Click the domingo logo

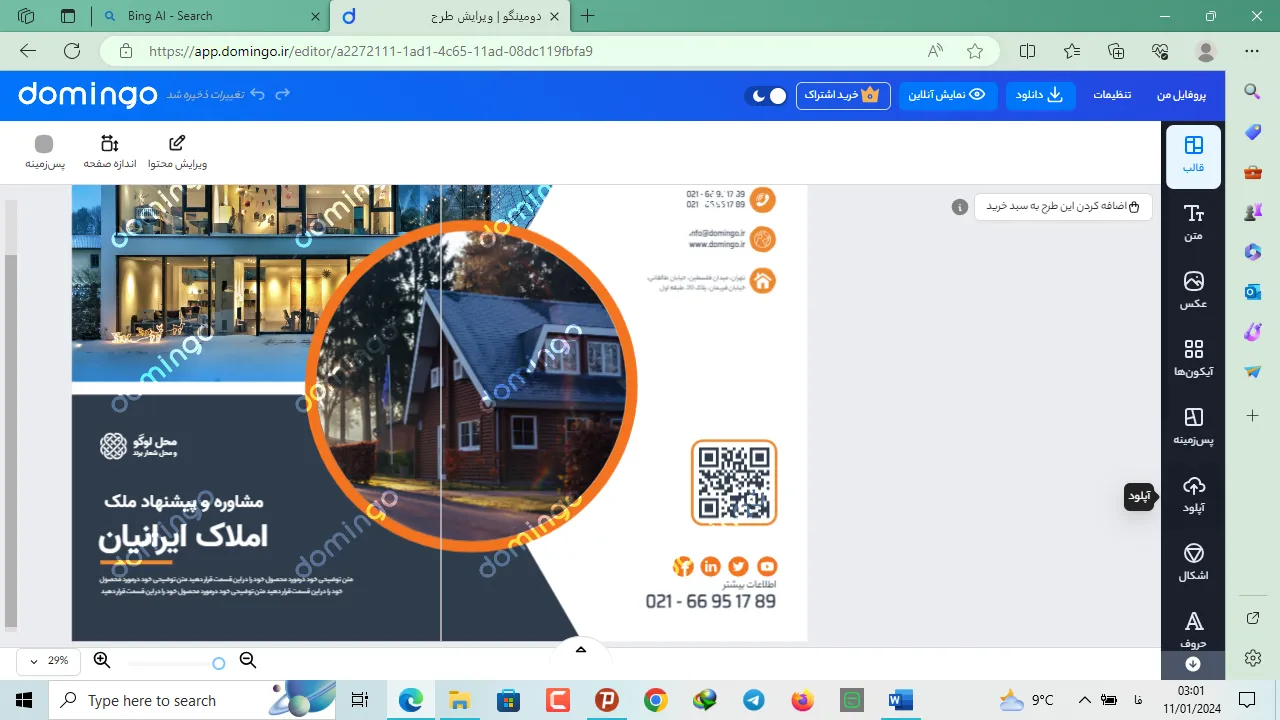pos(88,94)
